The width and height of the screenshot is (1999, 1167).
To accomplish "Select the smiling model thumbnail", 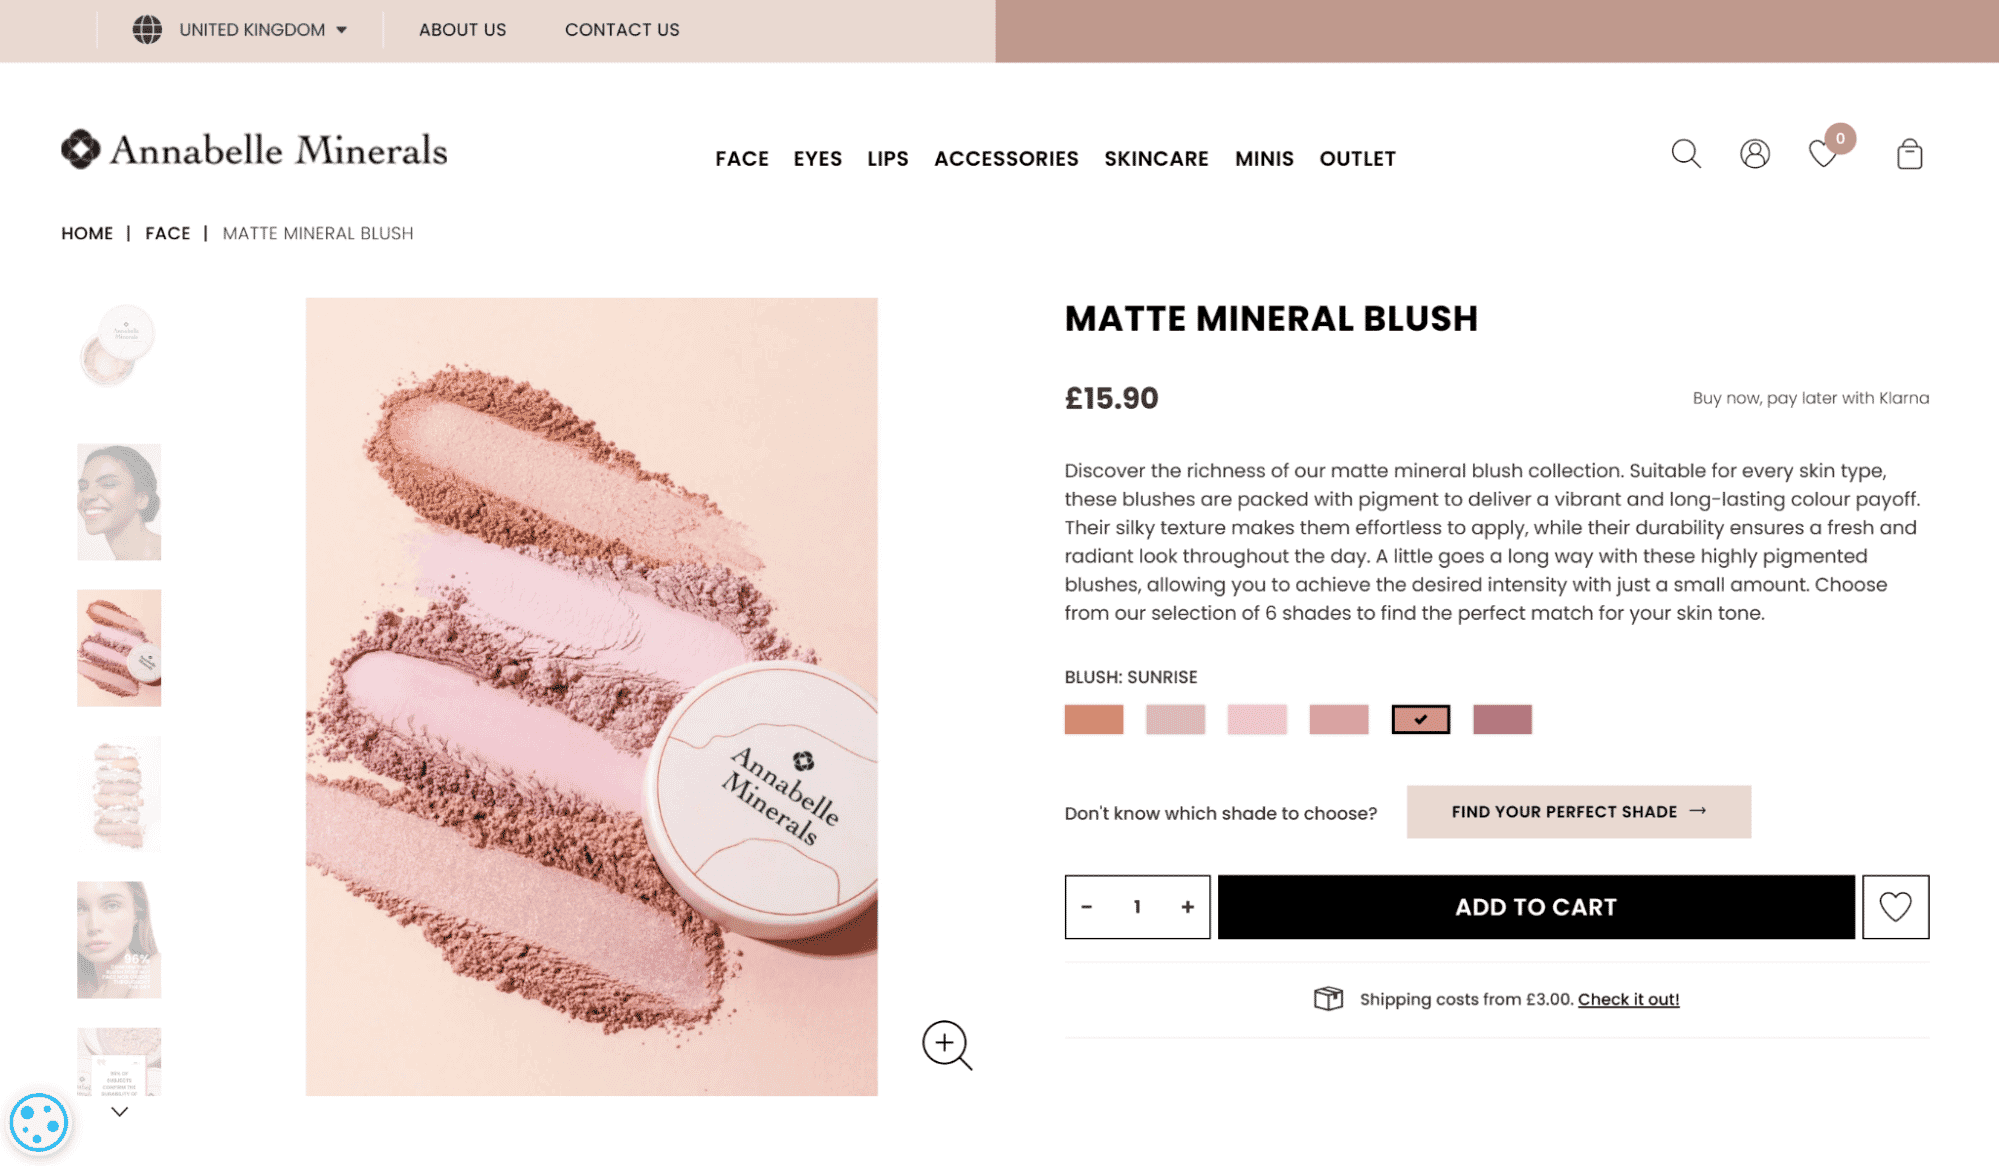I will (119, 502).
